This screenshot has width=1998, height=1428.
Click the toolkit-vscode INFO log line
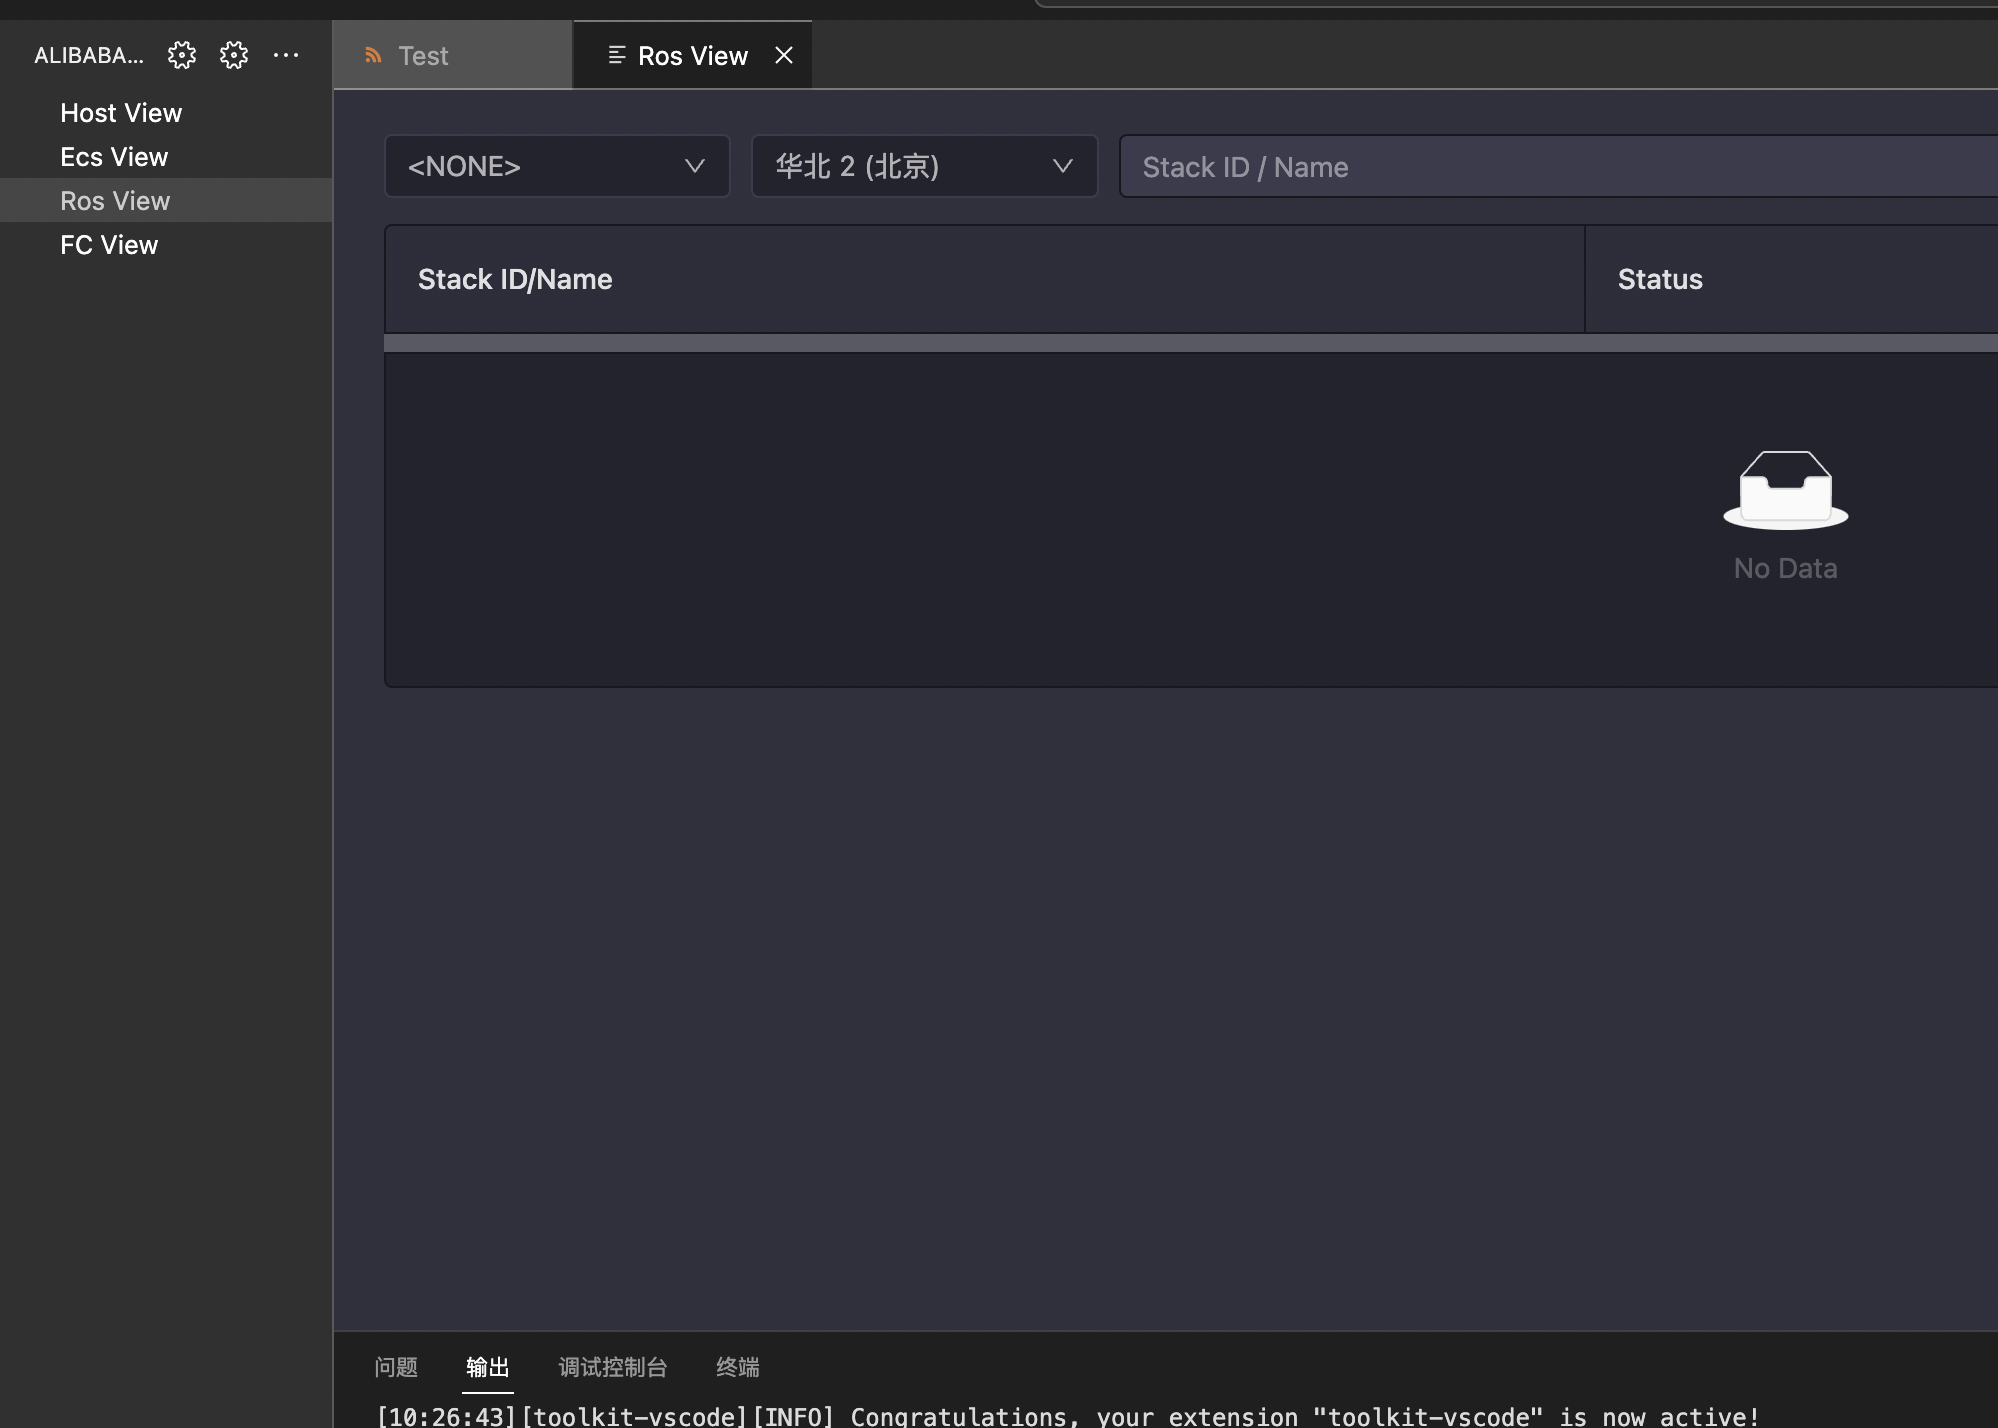pyautogui.click(x=1067, y=1416)
